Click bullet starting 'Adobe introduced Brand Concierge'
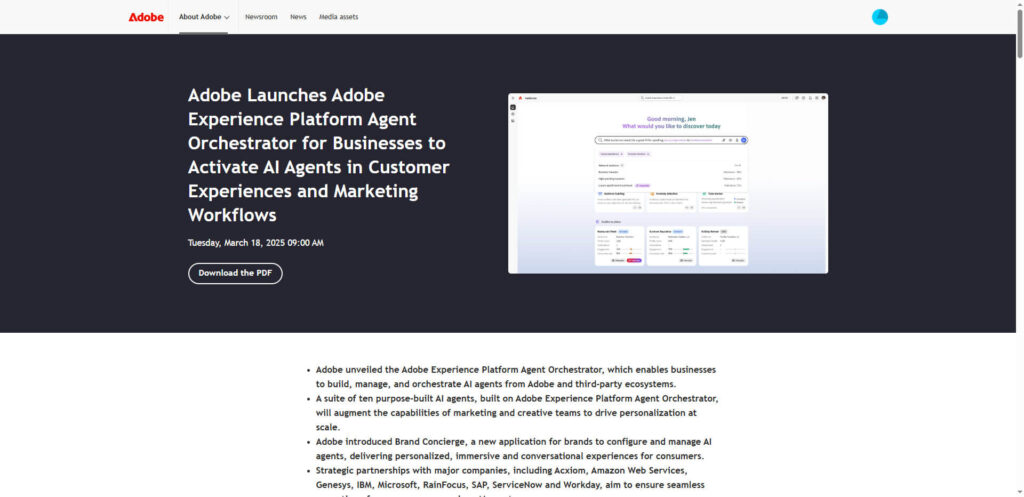The width and height of the screenshot is (1024, 497). [514, 449]
